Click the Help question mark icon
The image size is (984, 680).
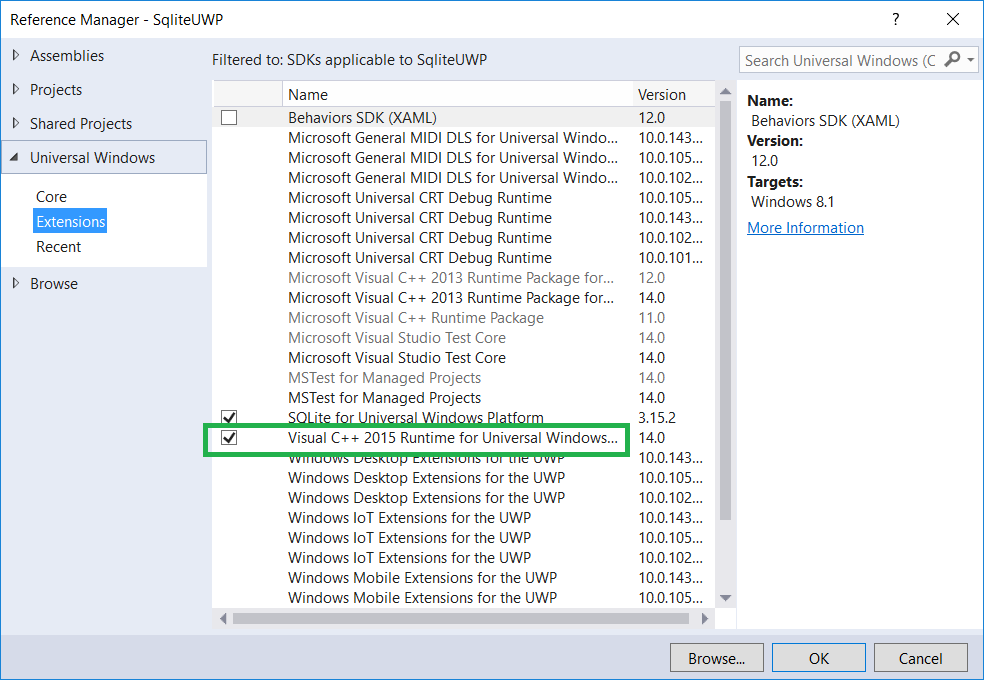(x=895, y=19)
